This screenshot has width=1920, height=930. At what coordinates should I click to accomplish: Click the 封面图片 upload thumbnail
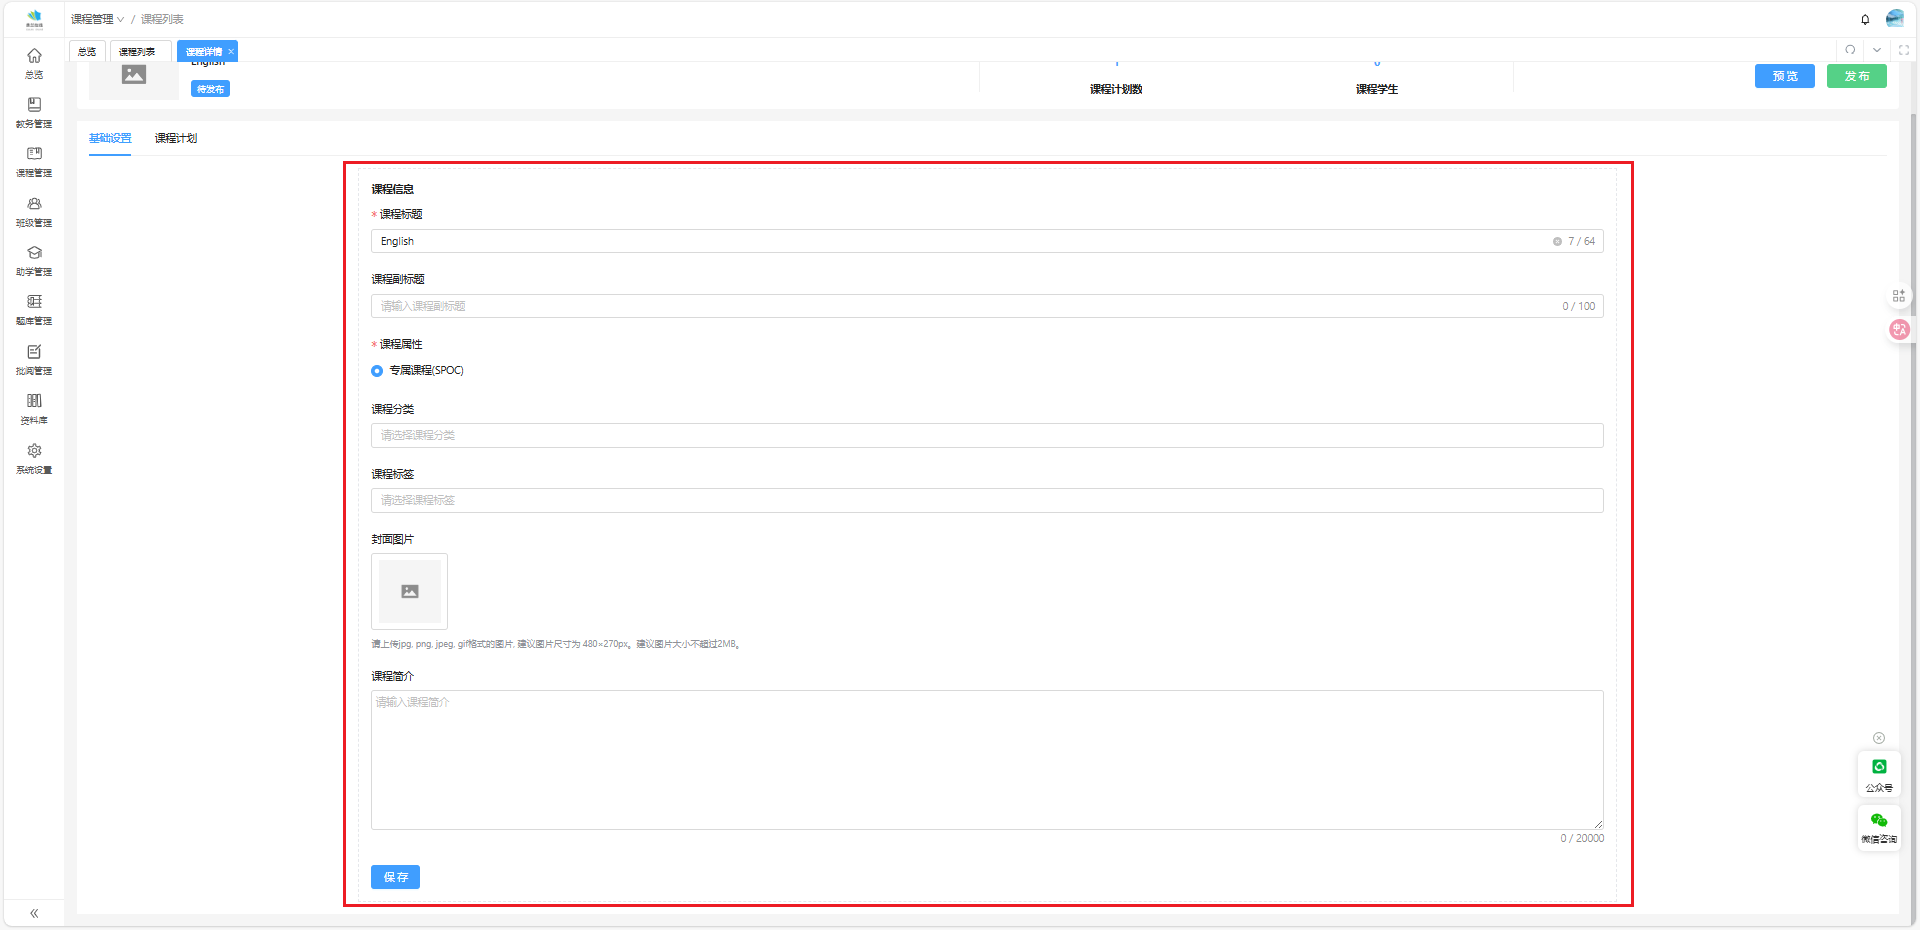coord(409,591)
